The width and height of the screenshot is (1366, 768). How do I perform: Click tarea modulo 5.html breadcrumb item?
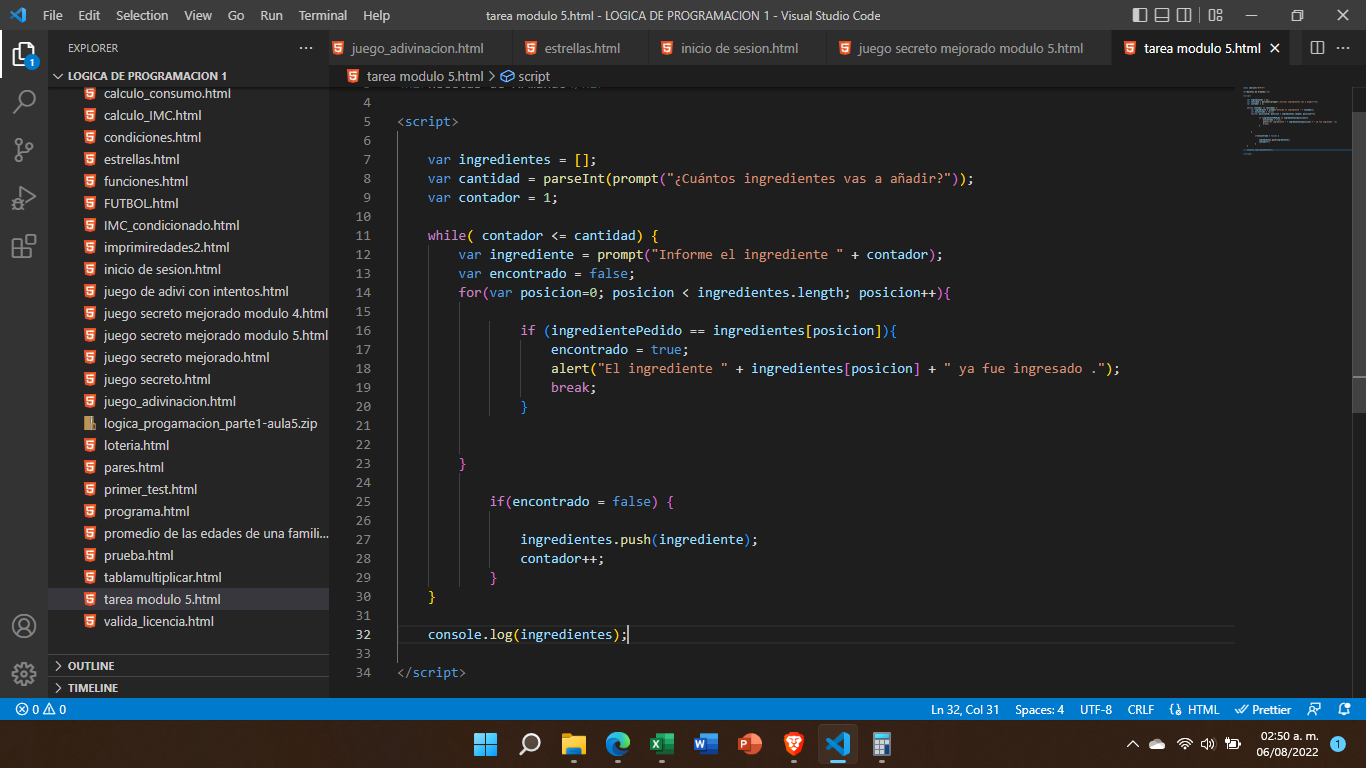tap(415, 76)
